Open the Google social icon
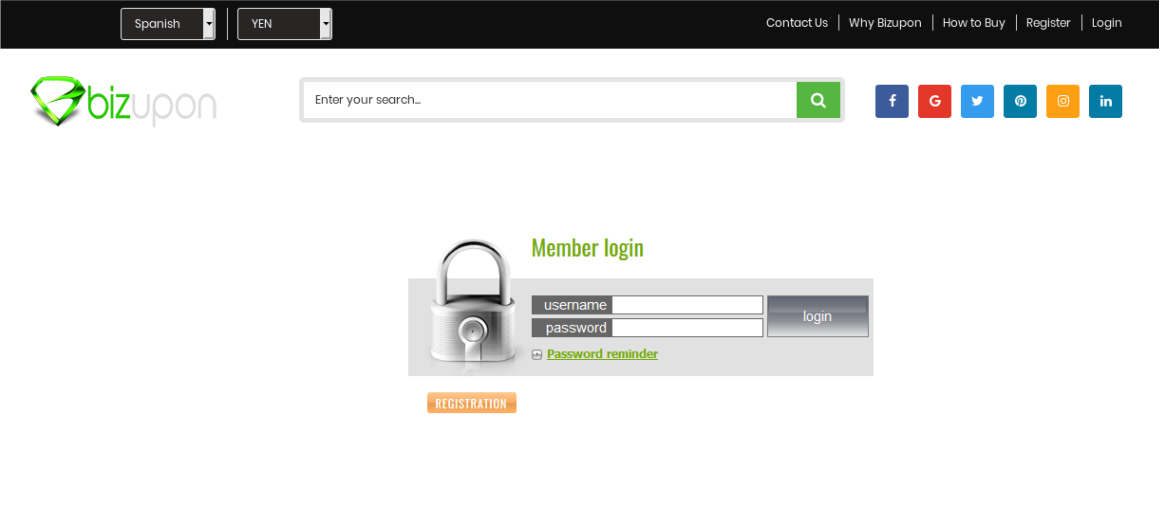 (934, 101)
